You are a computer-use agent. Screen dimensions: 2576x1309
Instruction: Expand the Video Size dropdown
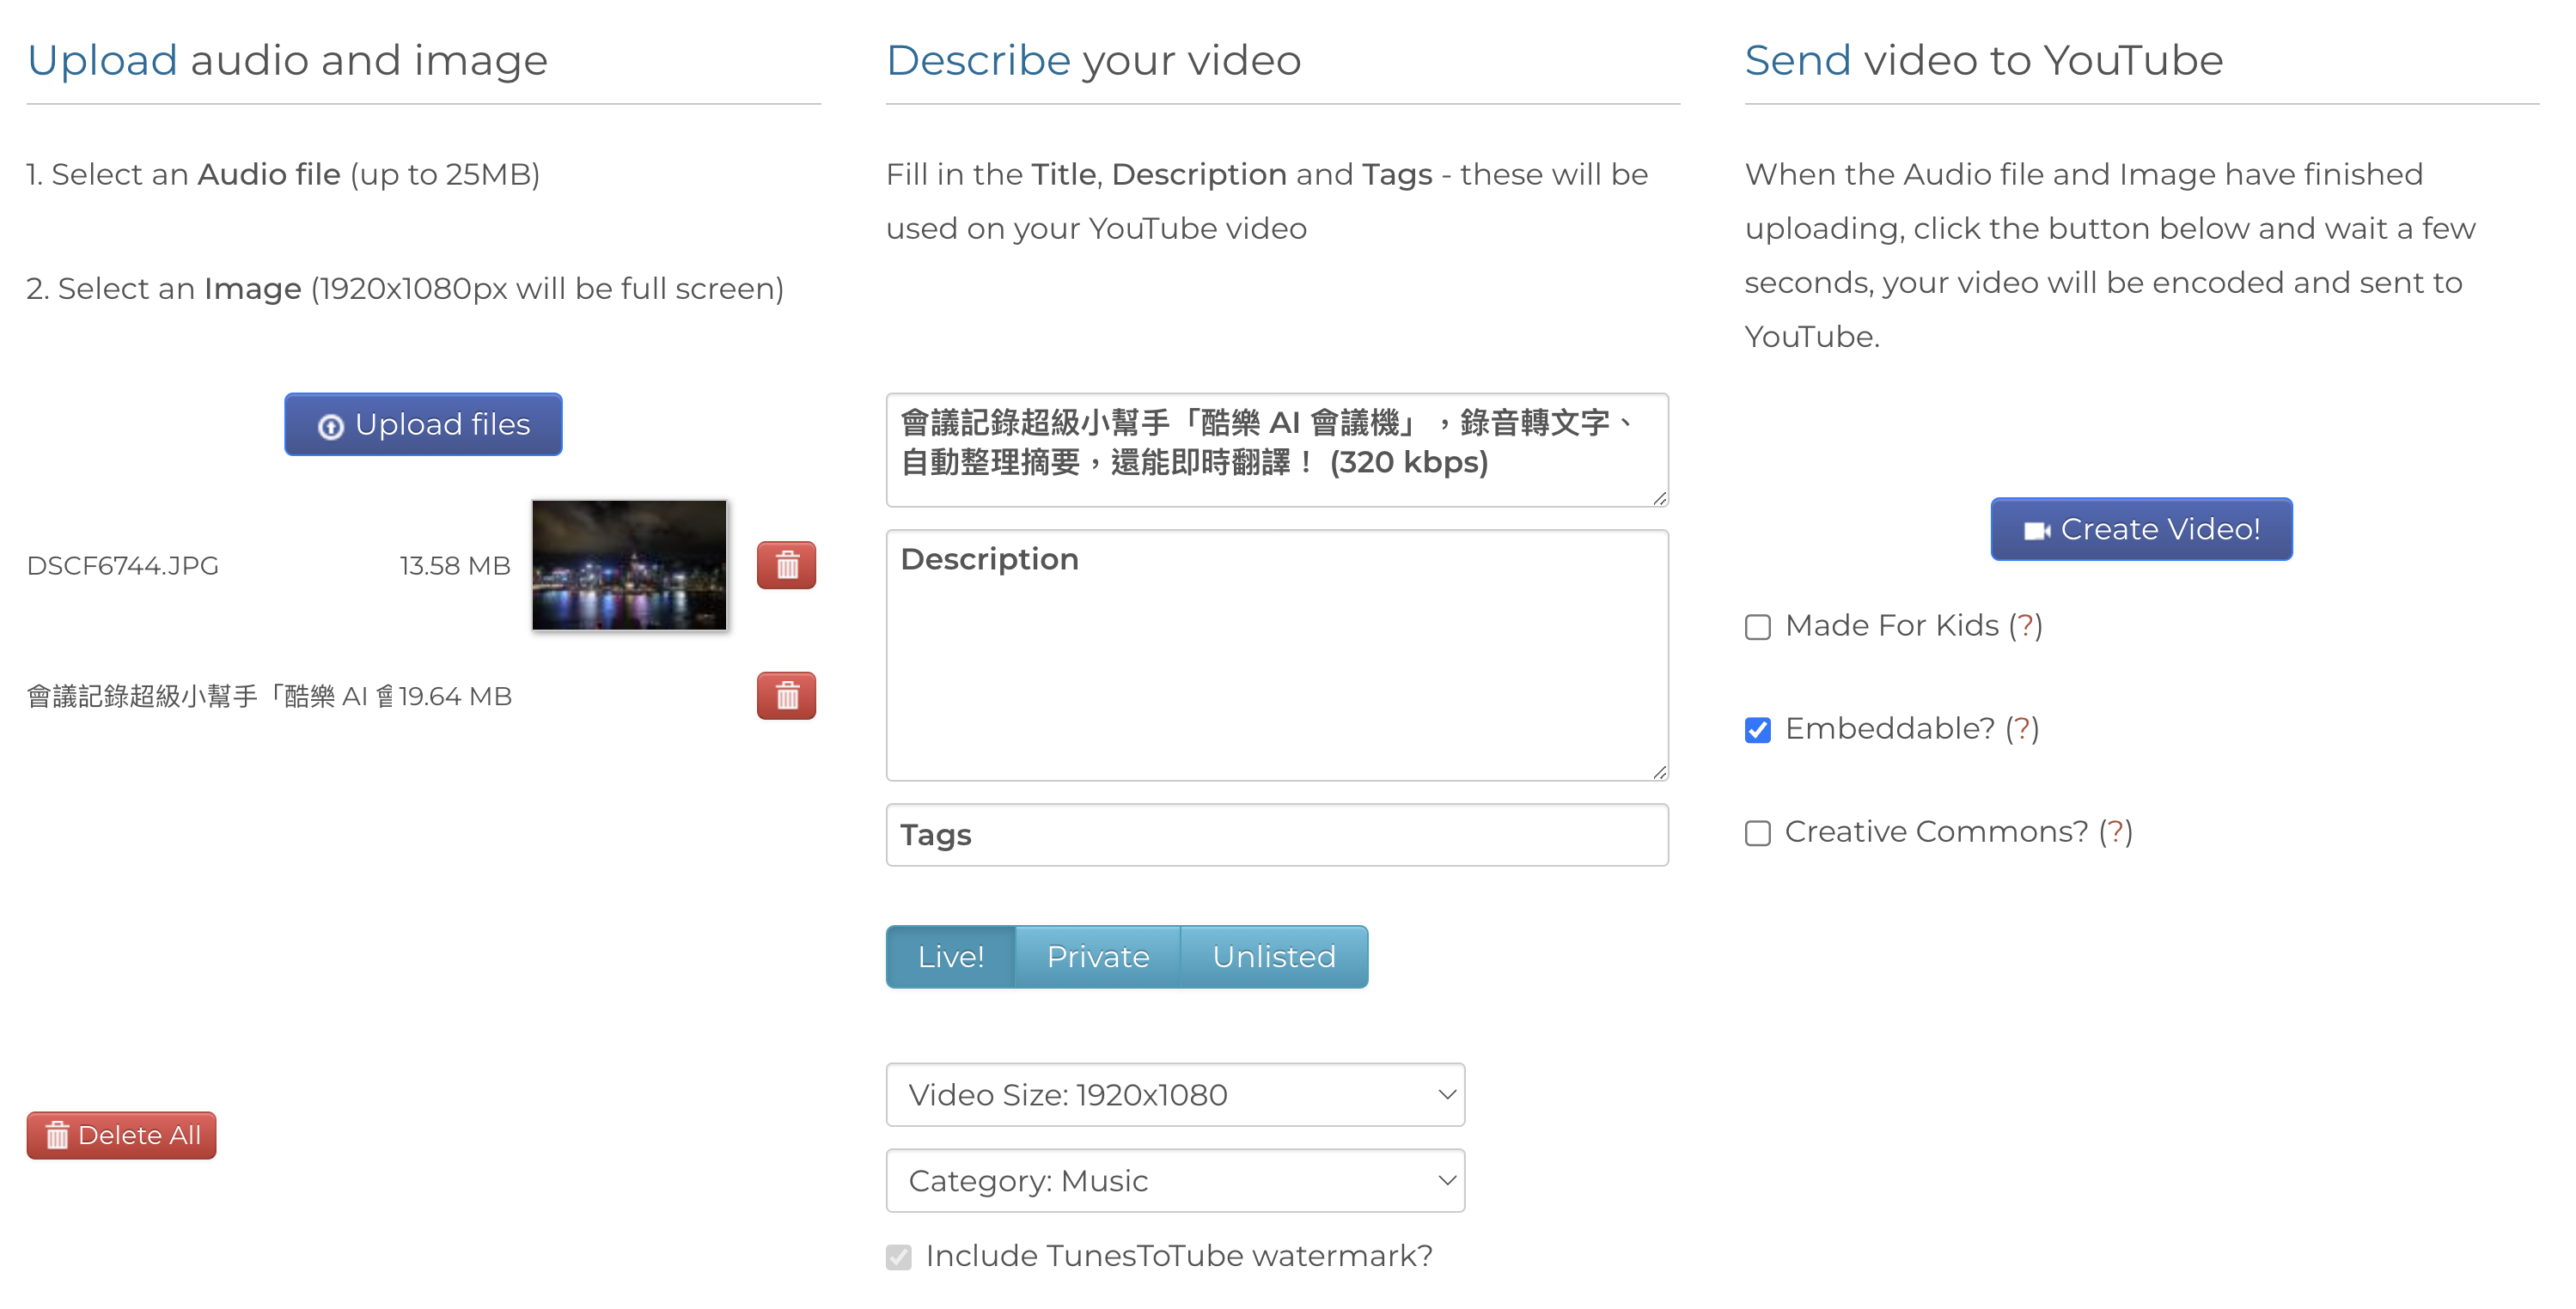coord(1175,1095)
